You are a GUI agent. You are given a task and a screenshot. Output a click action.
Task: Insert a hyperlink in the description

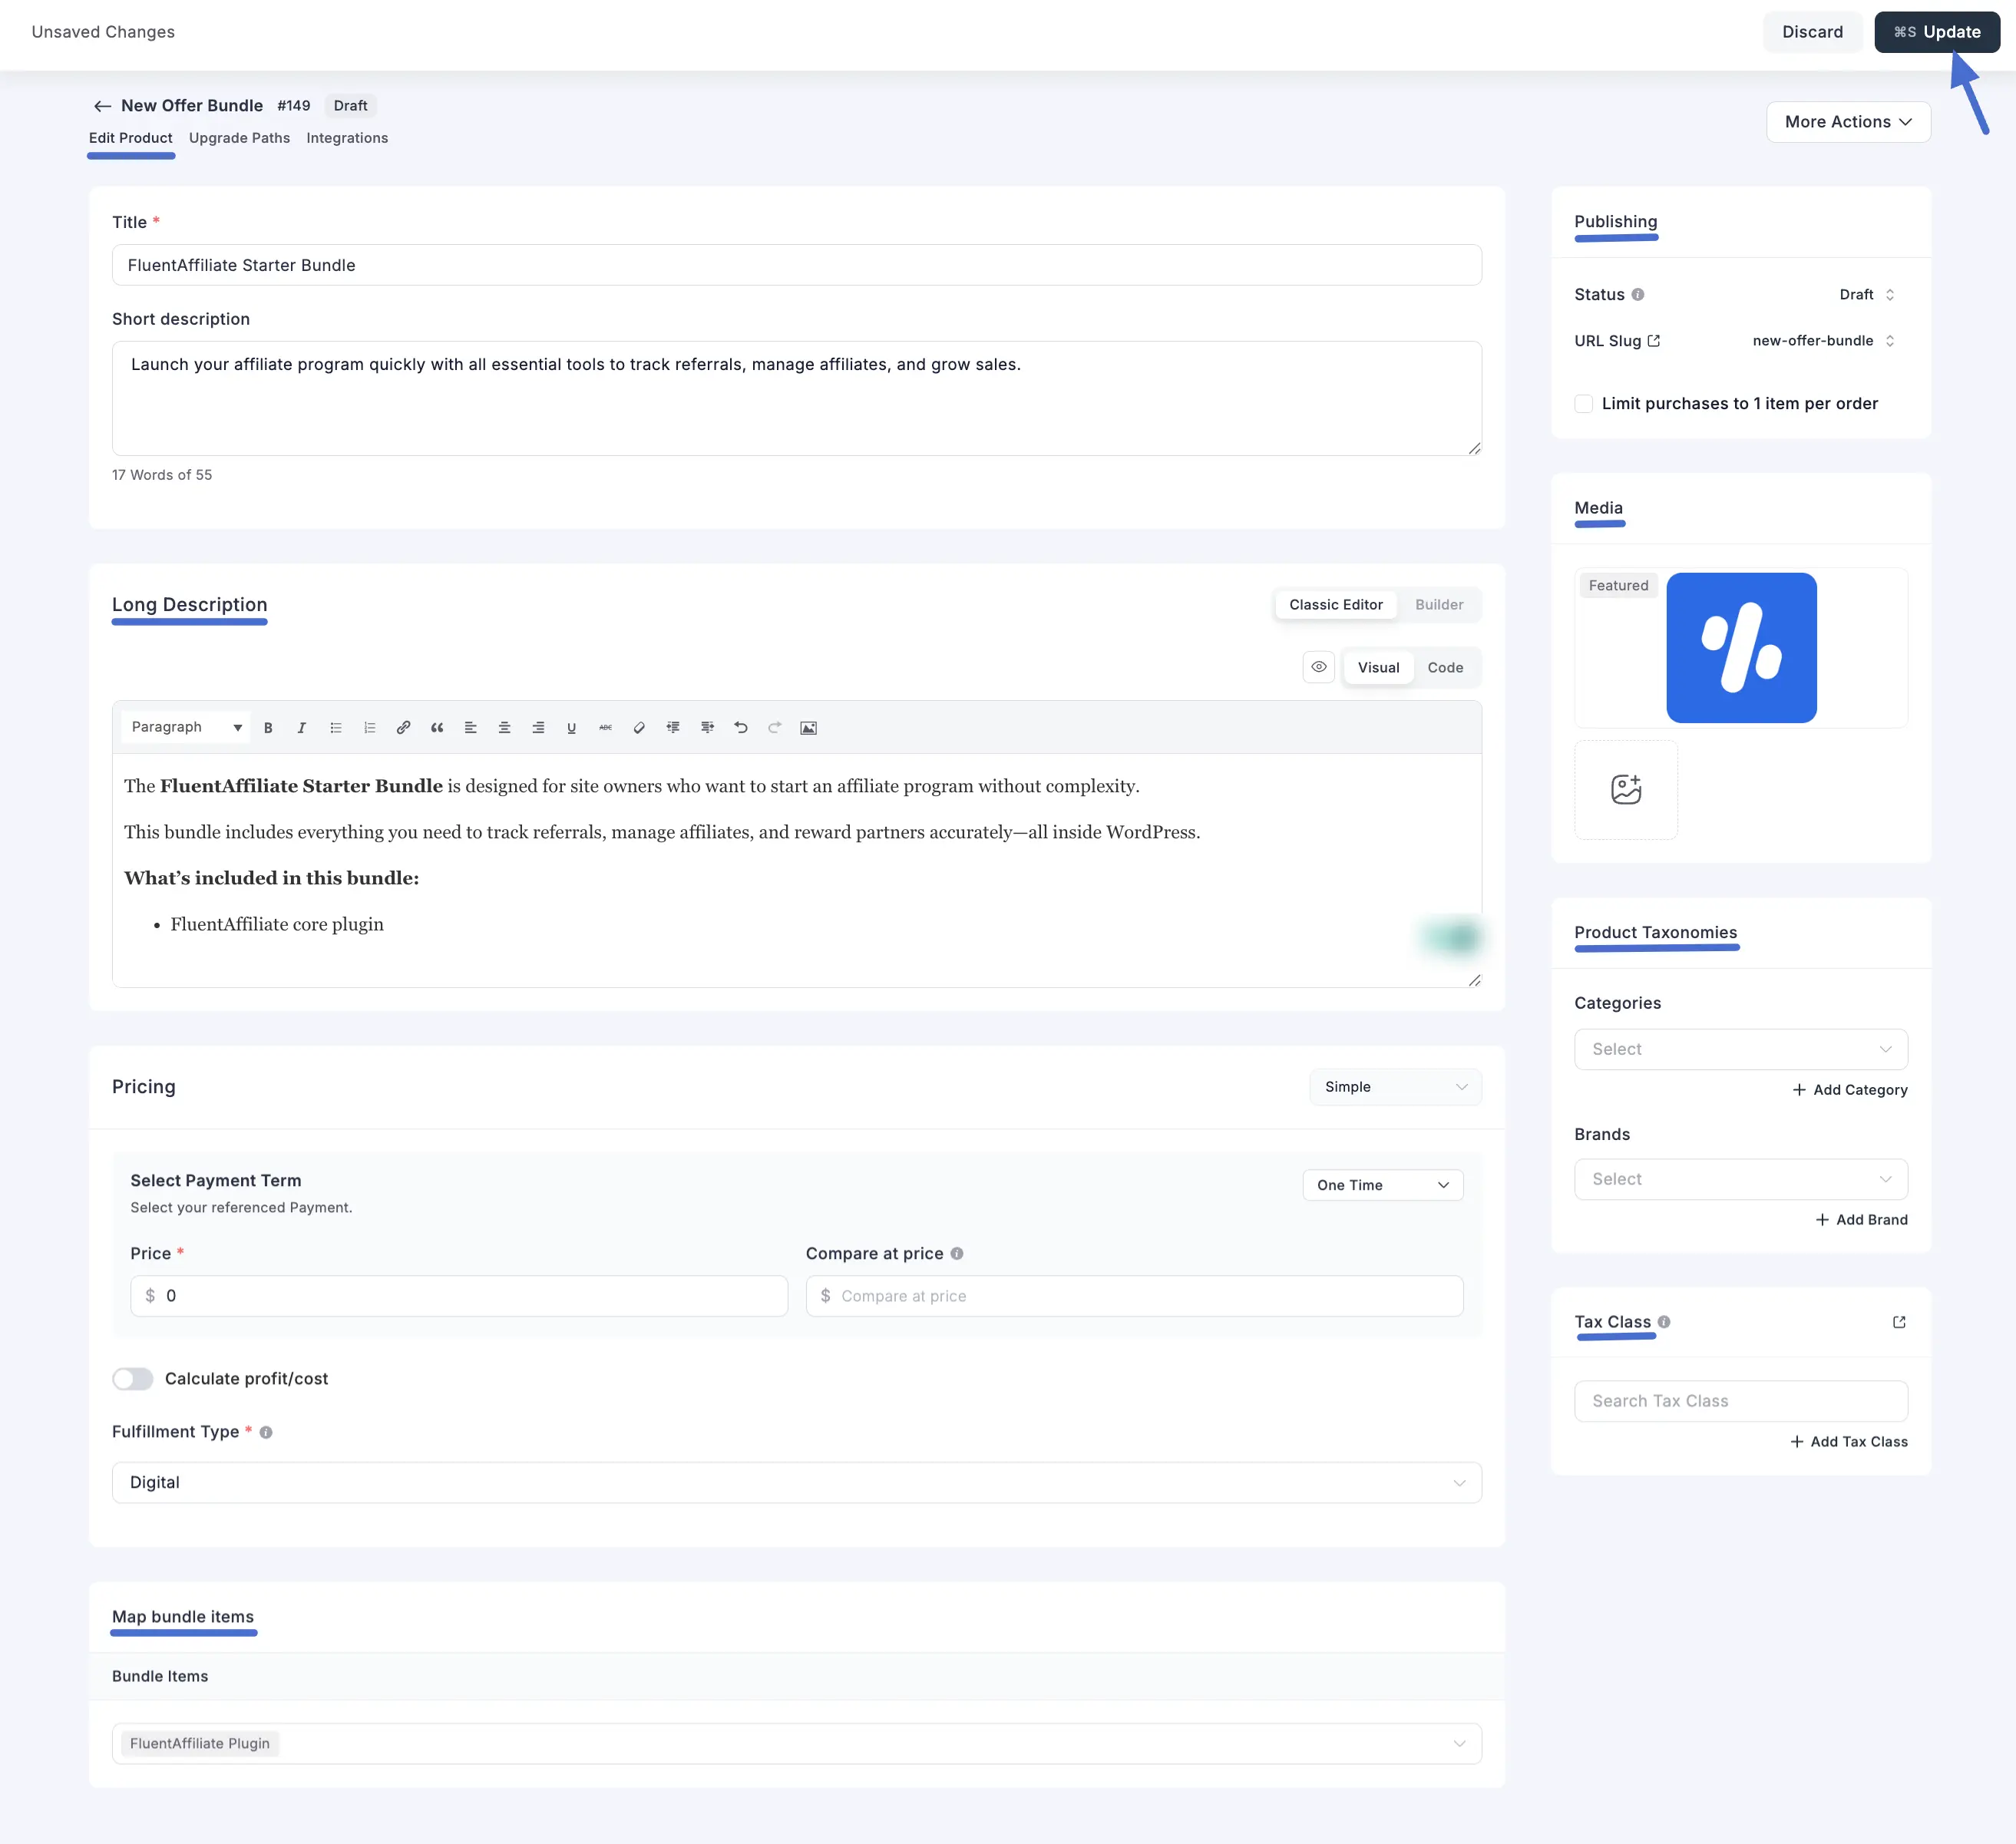[403, 727]
